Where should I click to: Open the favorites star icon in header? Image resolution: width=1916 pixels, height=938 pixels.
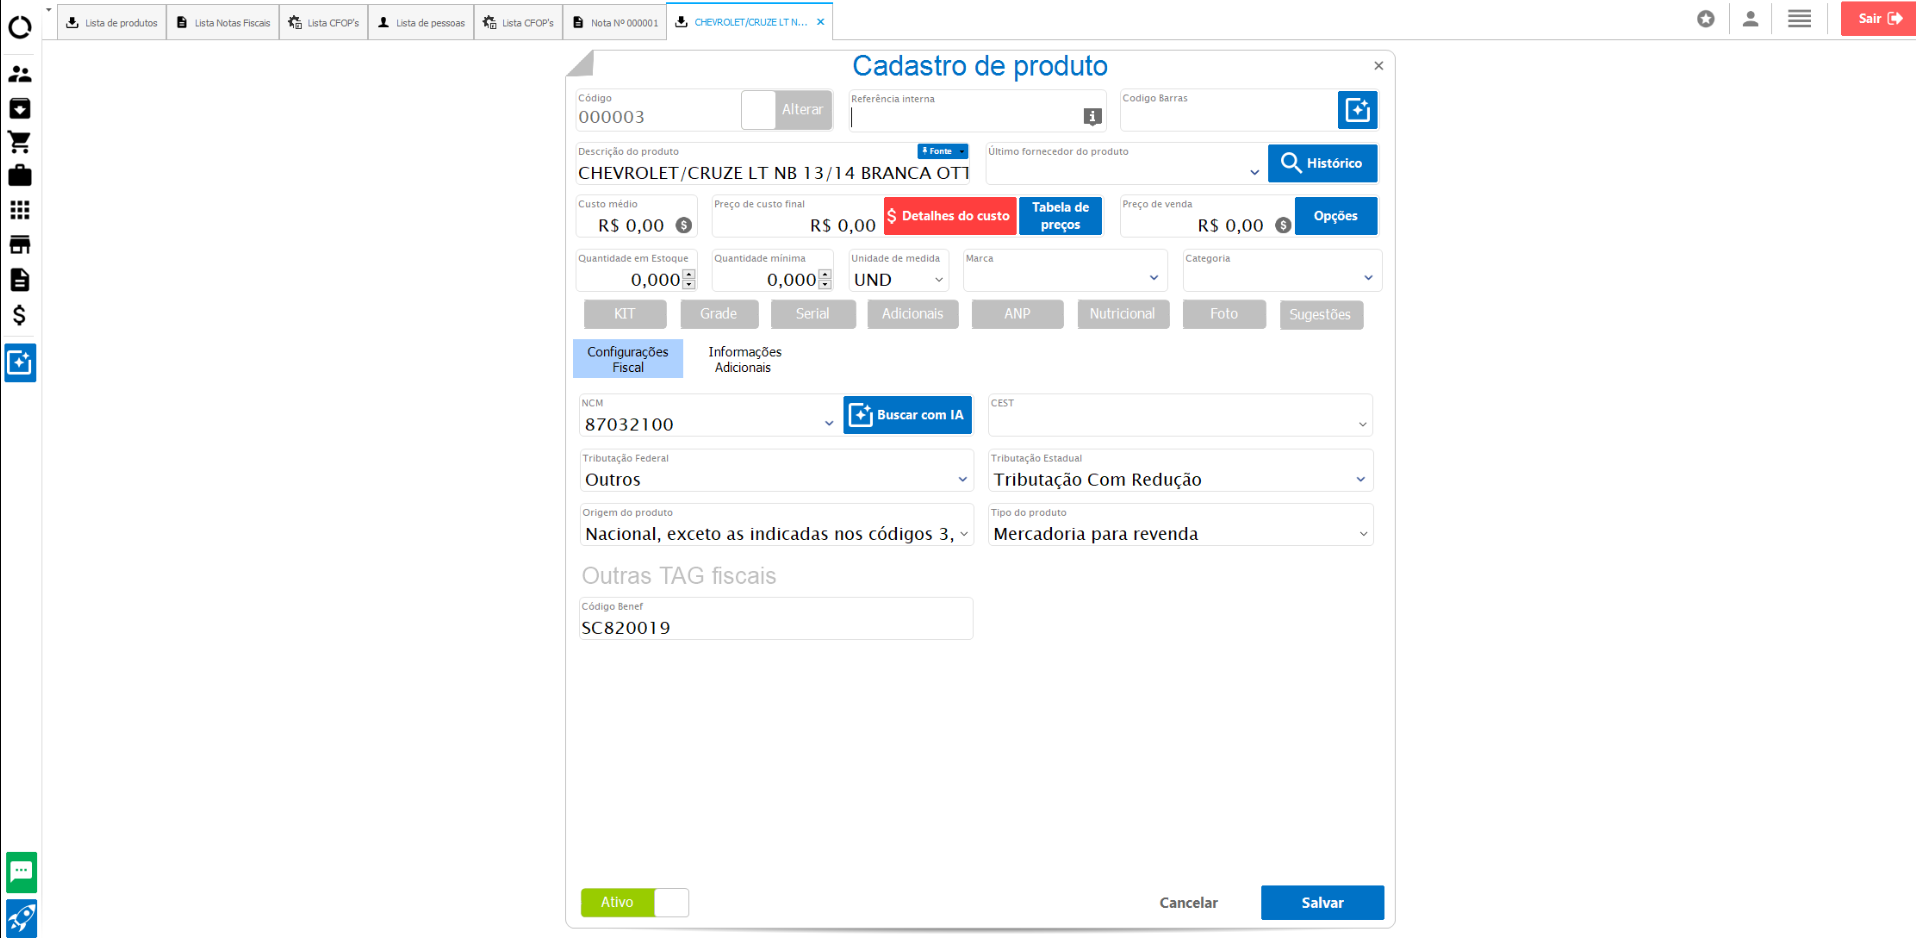point(1706,19)
